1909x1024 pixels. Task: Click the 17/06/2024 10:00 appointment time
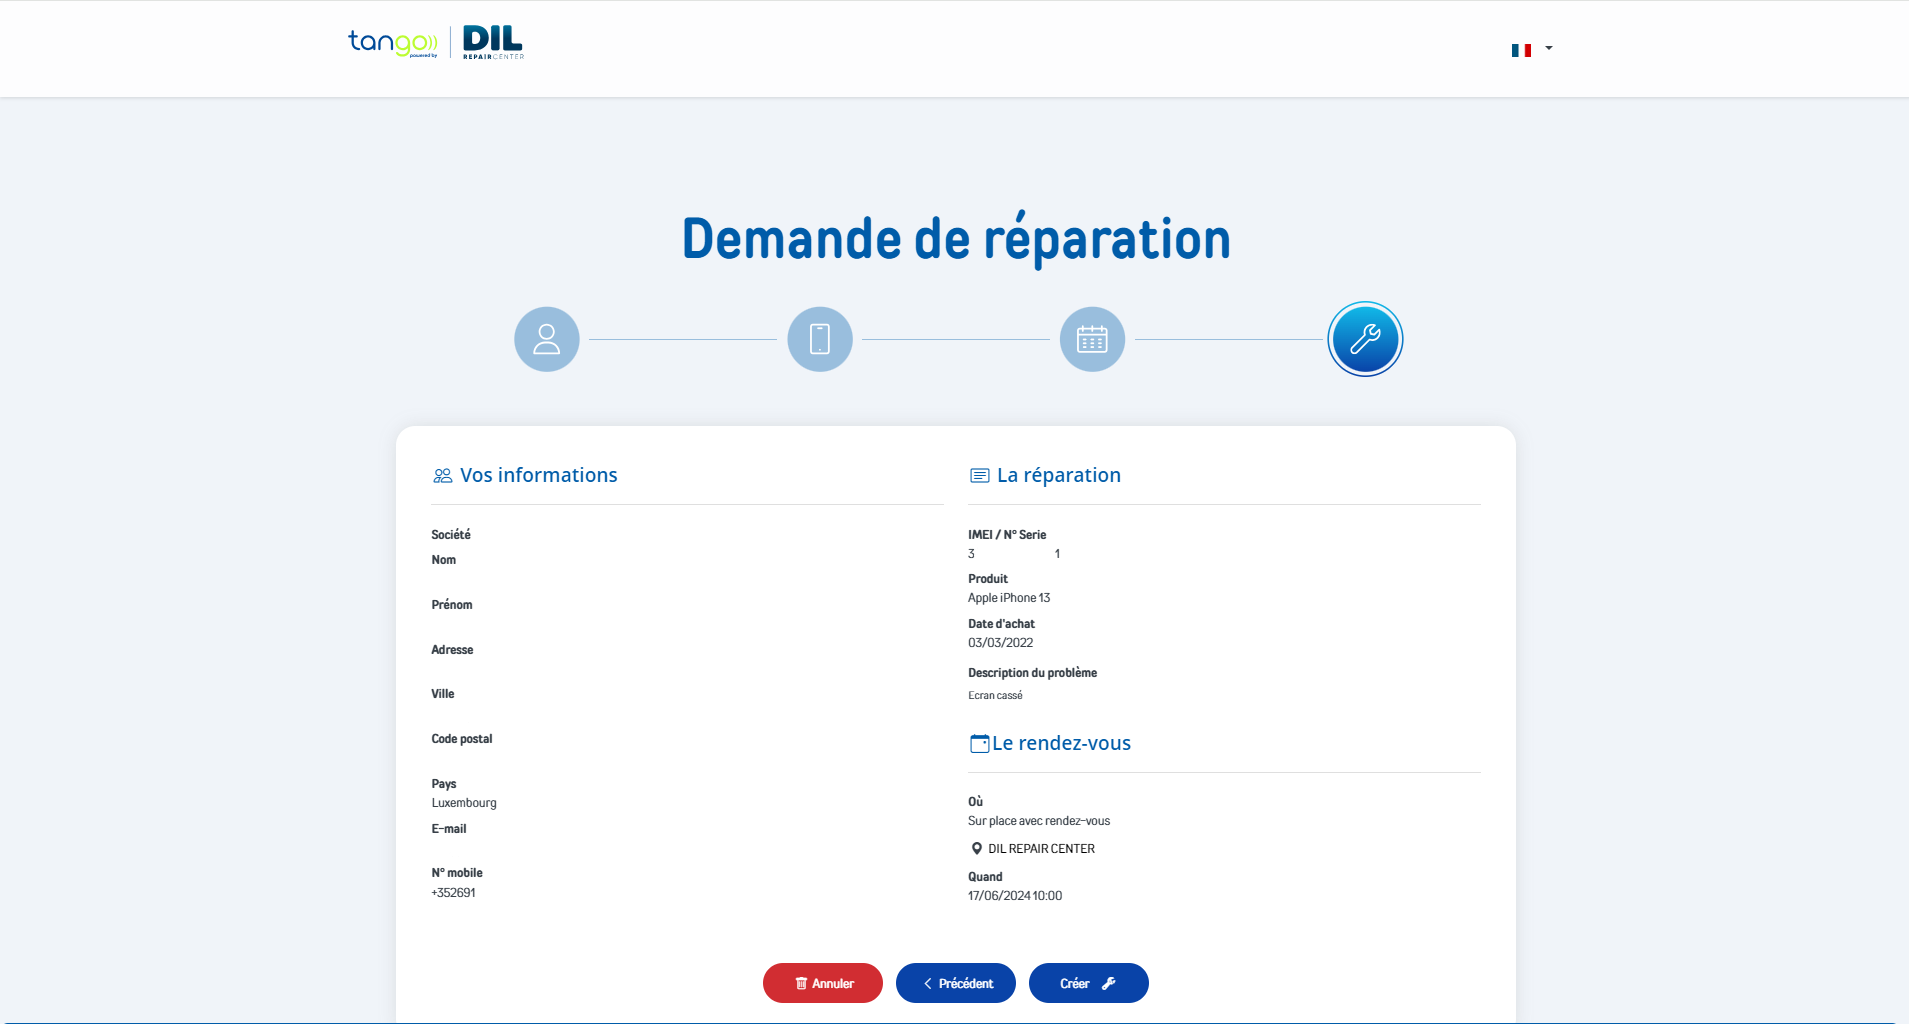click(1015, 896)
